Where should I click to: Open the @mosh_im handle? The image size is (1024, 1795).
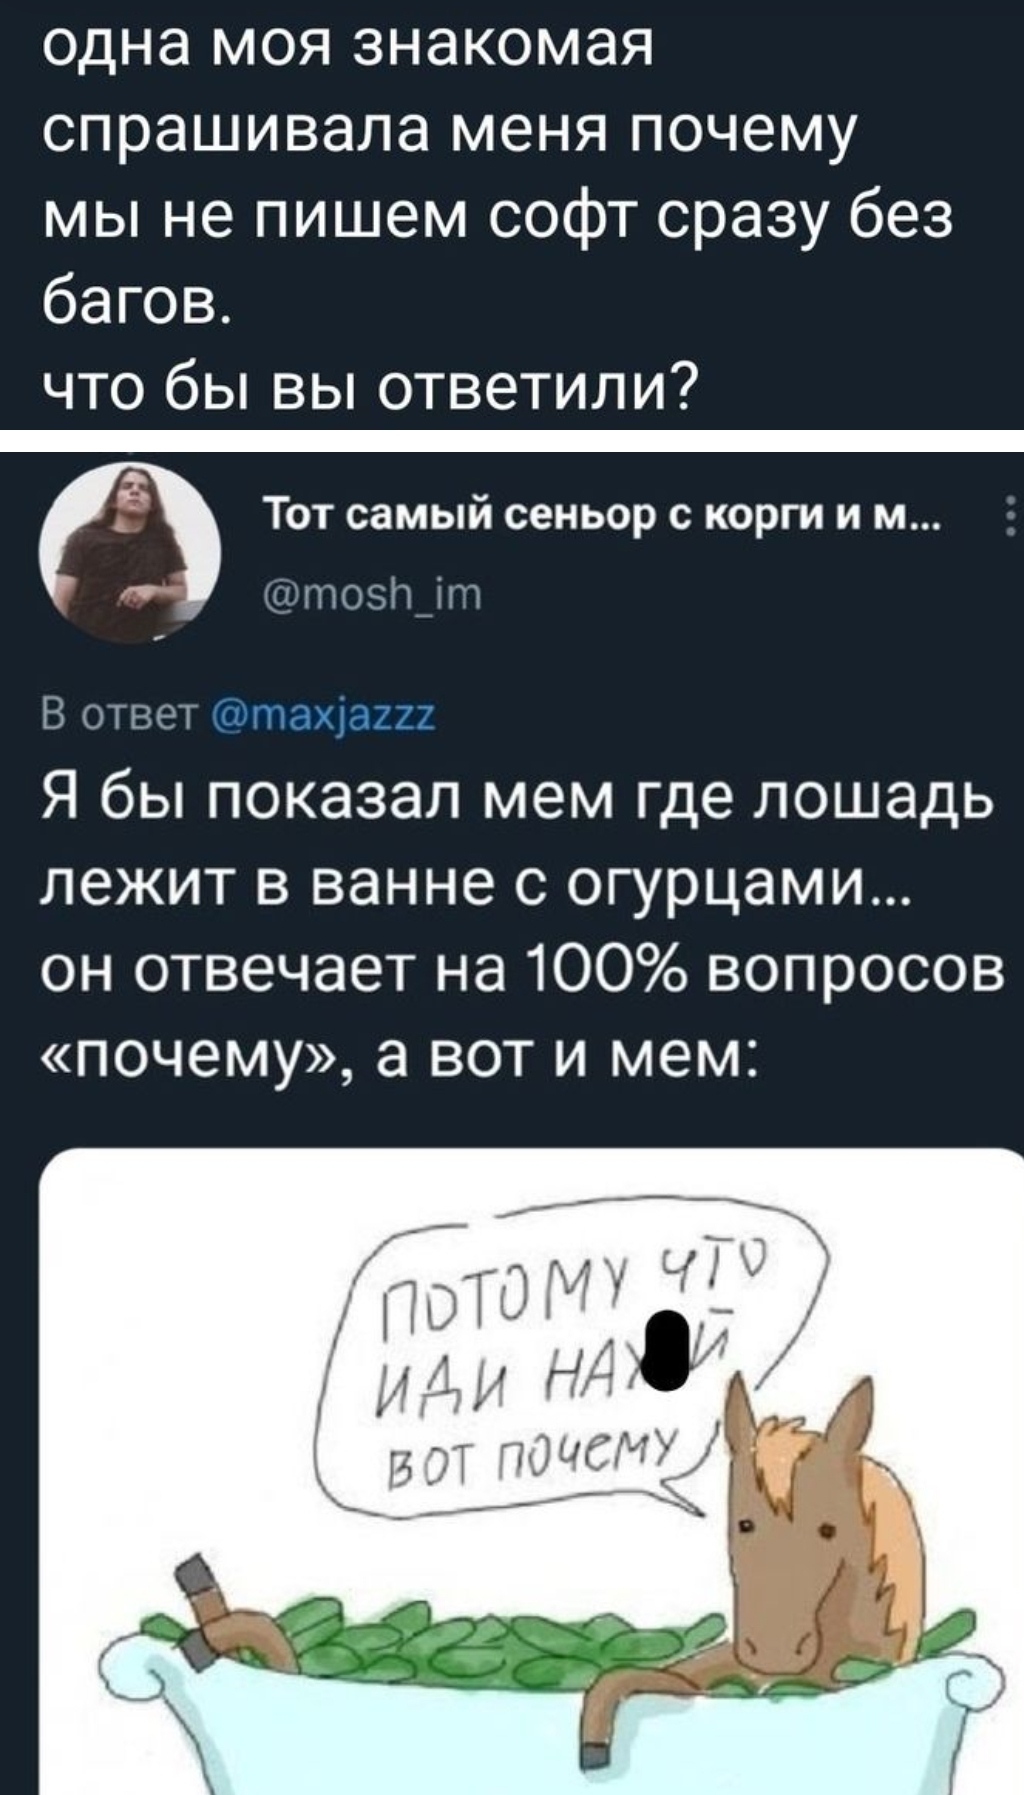click(x=372, y=595)
